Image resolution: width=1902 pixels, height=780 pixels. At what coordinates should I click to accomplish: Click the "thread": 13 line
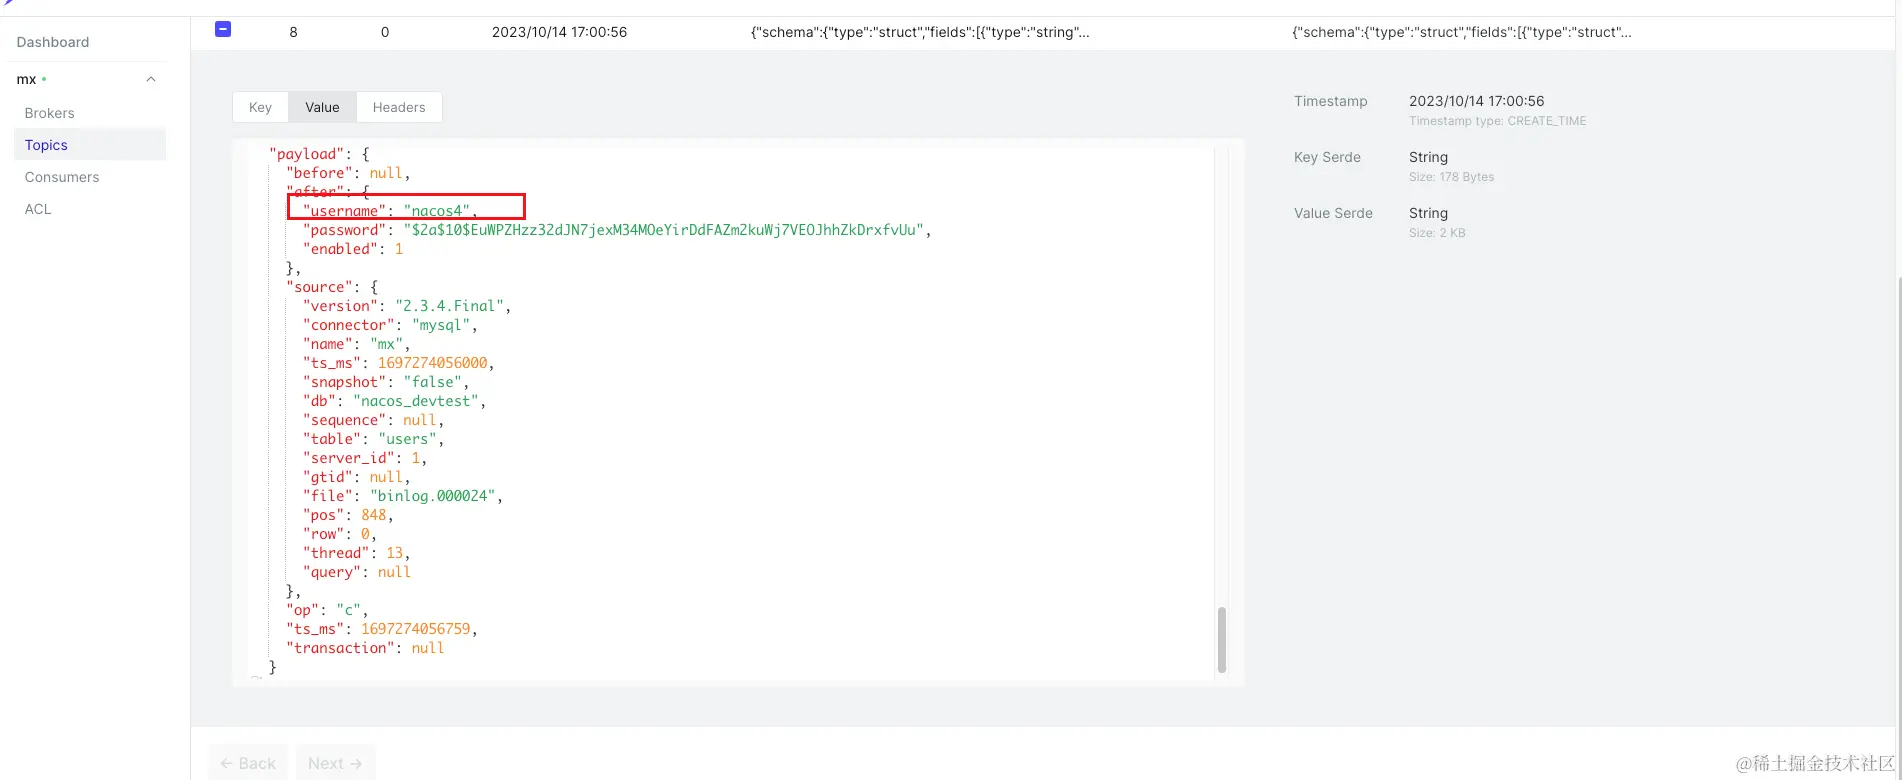tap(356, 553)
